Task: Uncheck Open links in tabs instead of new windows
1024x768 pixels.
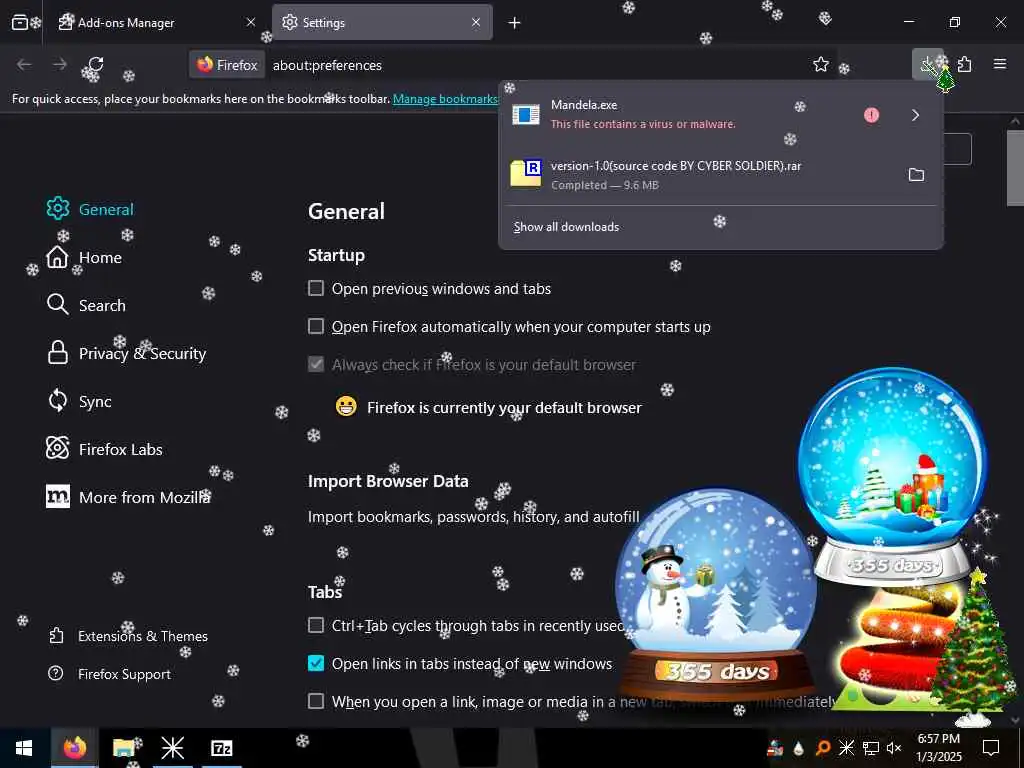Action: click(316, 663)
